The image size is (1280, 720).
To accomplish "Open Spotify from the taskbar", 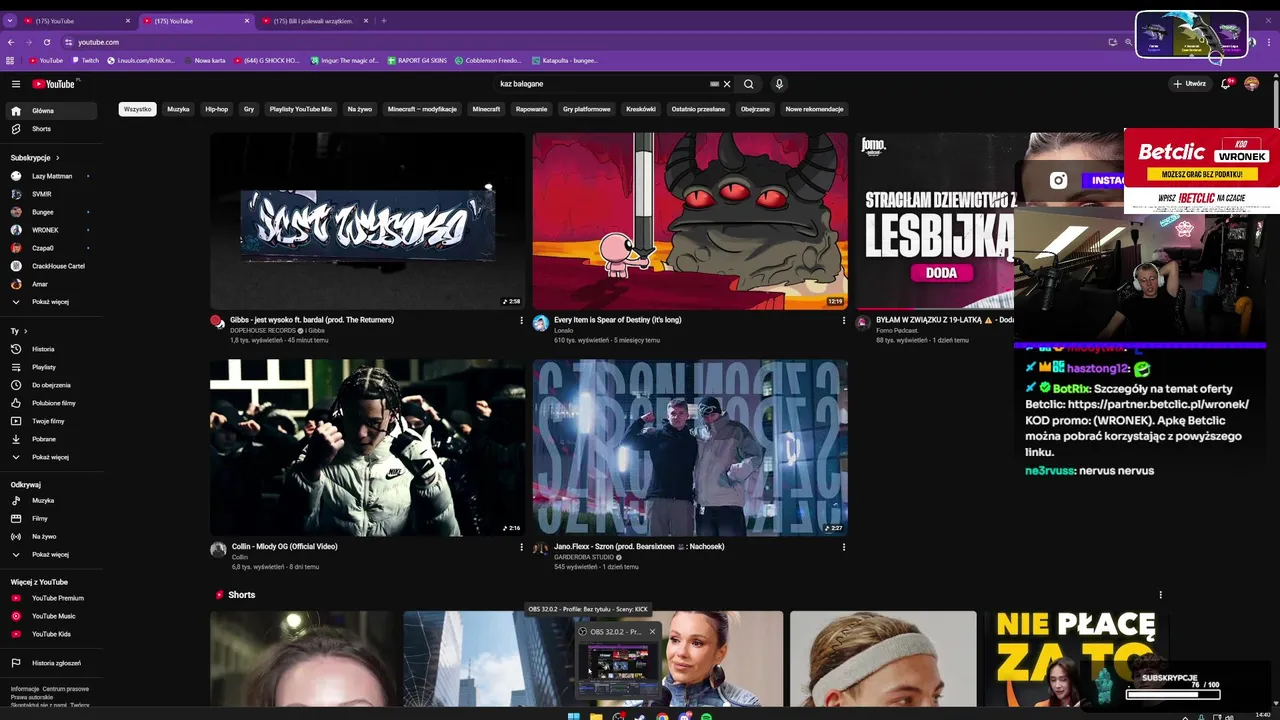I will tap(706, 716).
